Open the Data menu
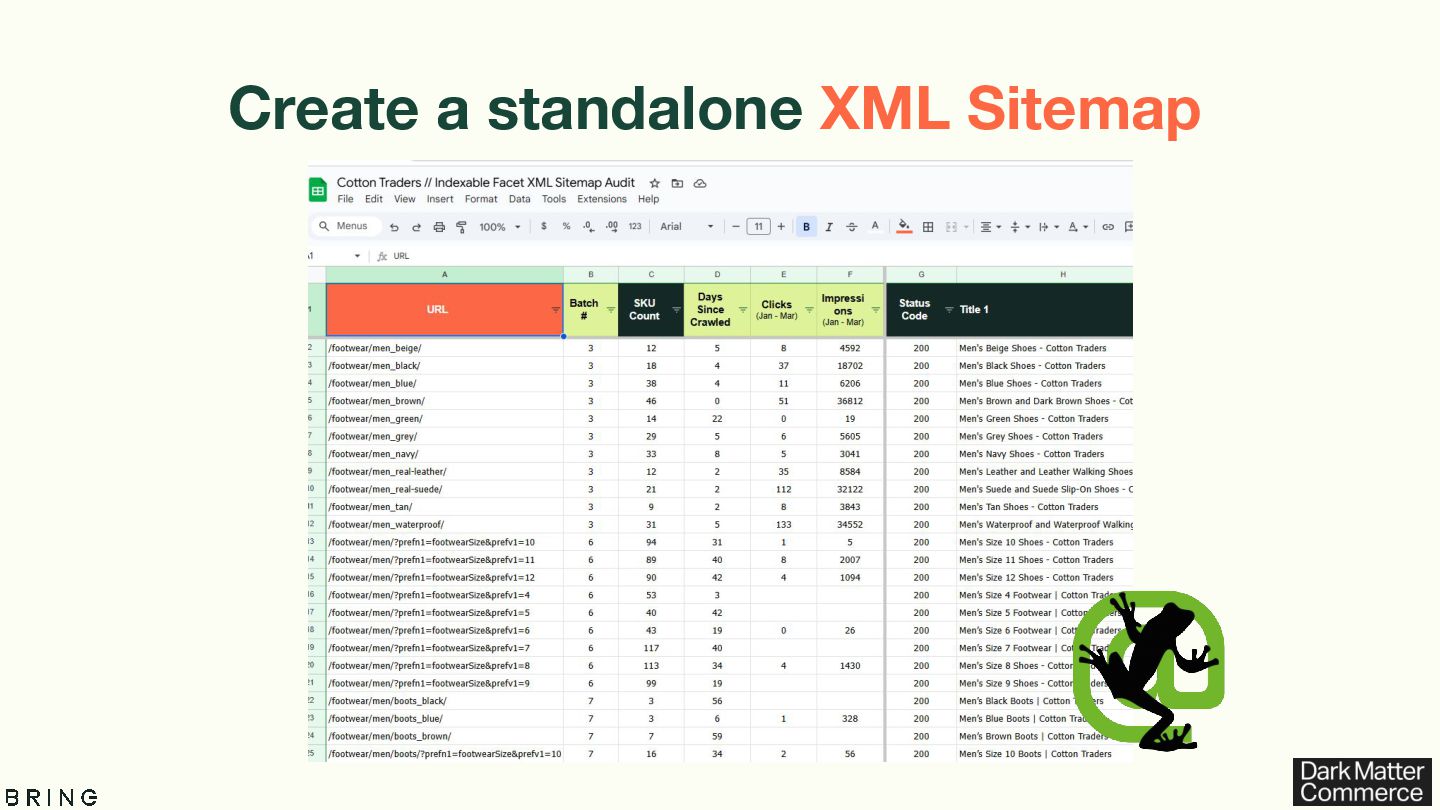Image resolution: width=1440 pixels, height=810 pixels. click(x=519, y=199)
